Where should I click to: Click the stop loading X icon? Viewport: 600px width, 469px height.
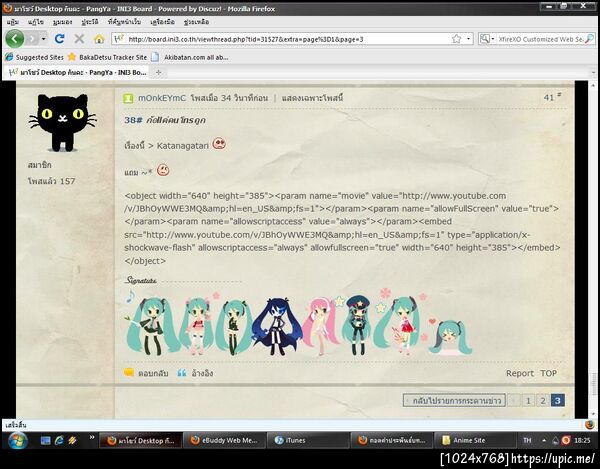tap(79, 39)
